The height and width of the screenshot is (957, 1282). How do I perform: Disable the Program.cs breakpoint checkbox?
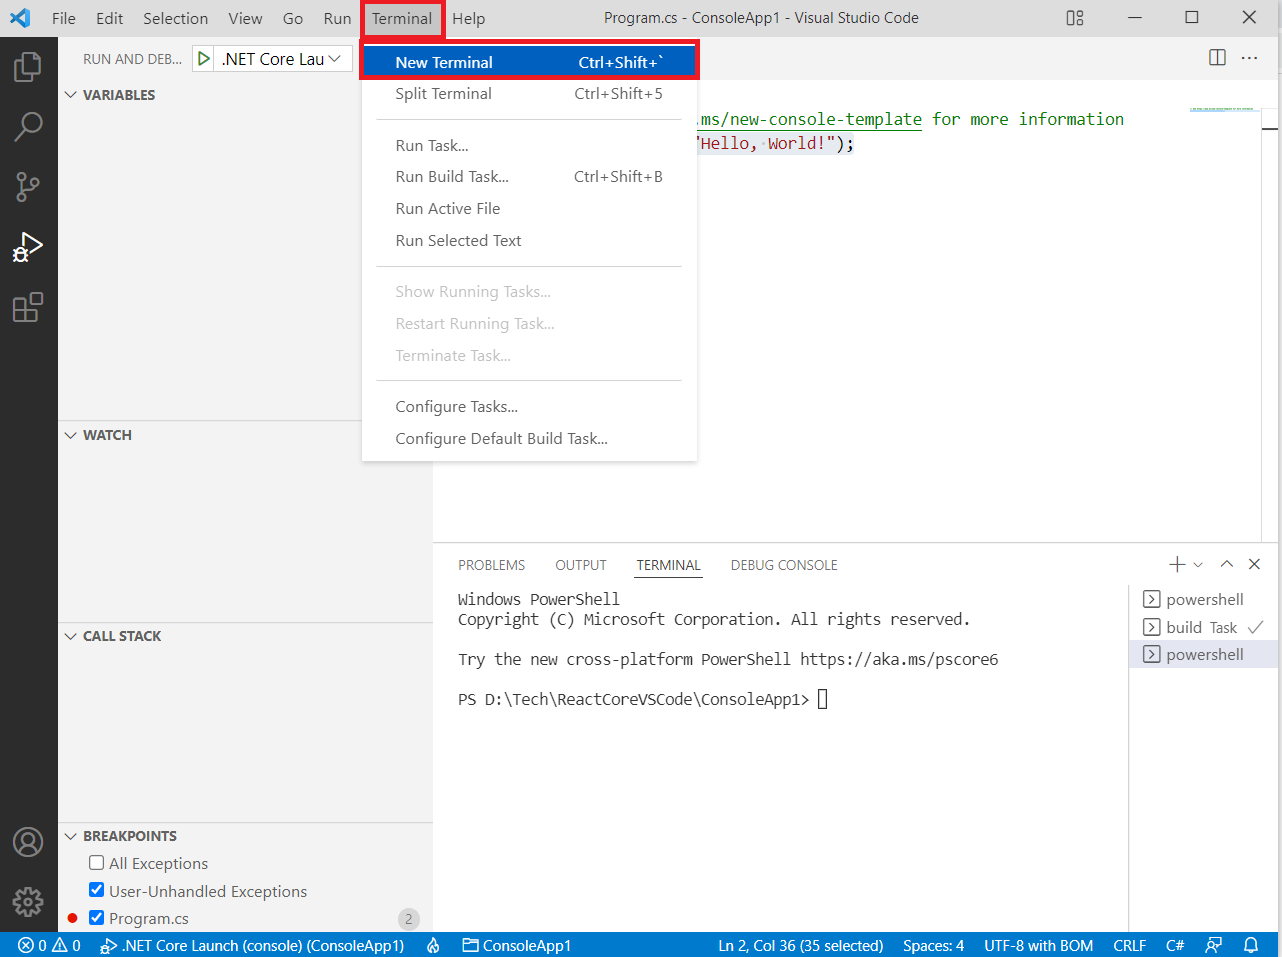click(96, 917)
